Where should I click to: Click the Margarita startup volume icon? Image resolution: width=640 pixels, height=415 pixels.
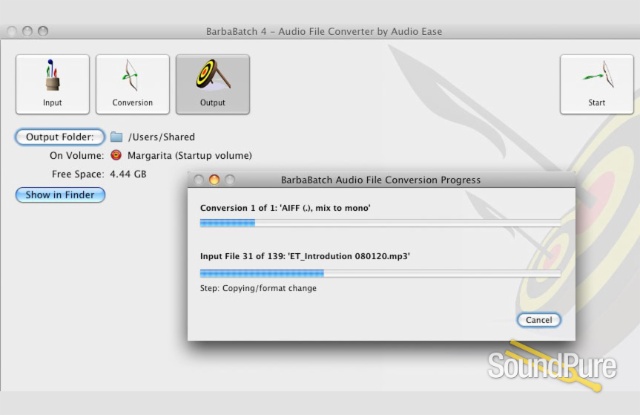coord(116,156)
